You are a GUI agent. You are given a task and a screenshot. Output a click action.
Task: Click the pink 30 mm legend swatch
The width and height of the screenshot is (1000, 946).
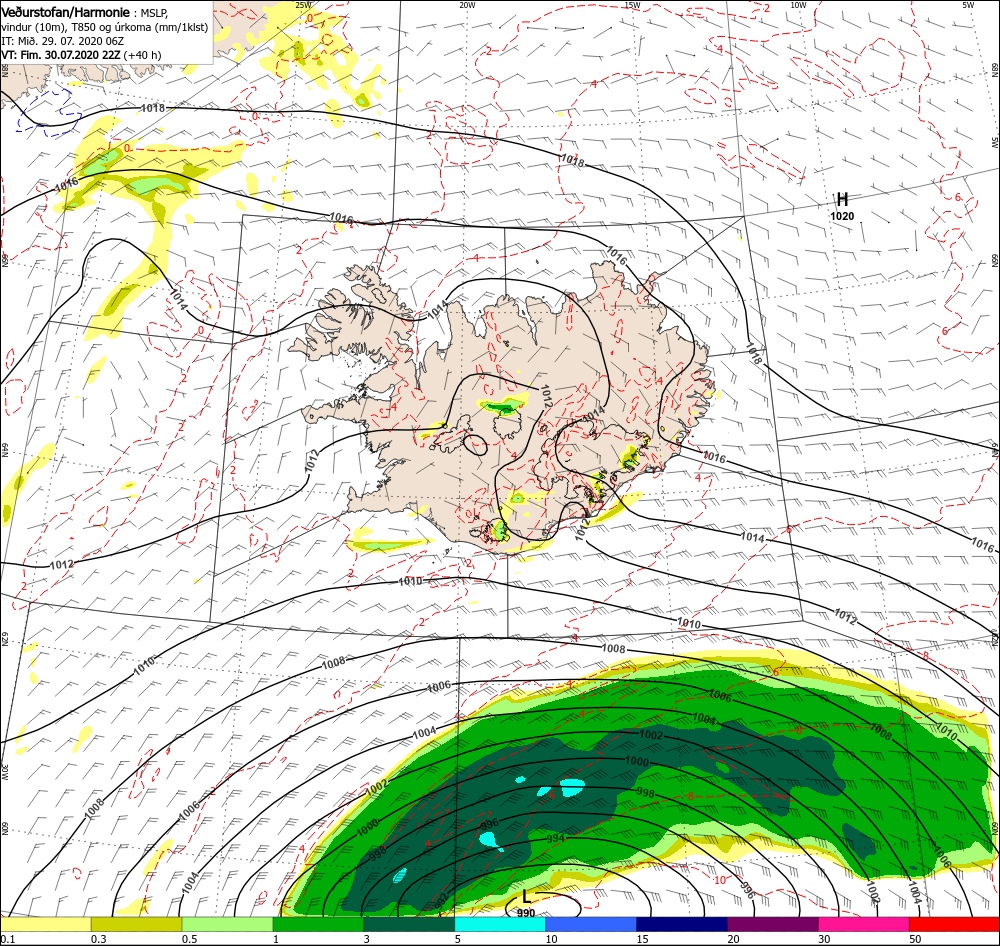click(864, 924)
